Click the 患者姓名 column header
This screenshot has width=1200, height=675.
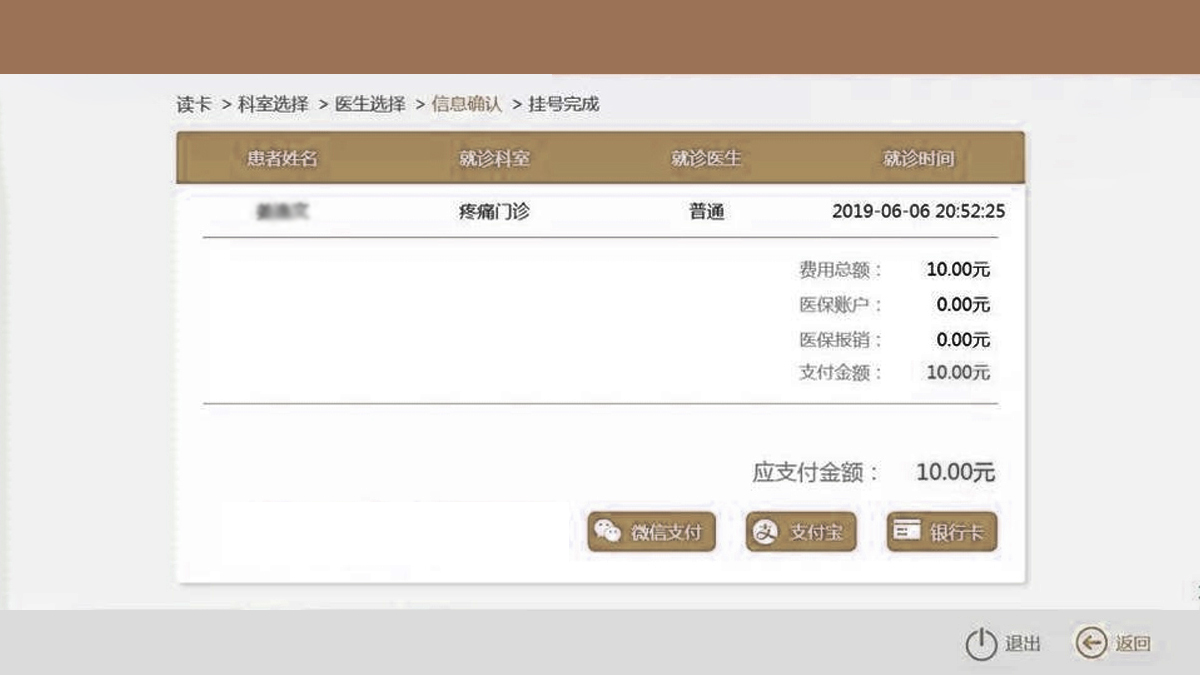(x=282, y=159)
